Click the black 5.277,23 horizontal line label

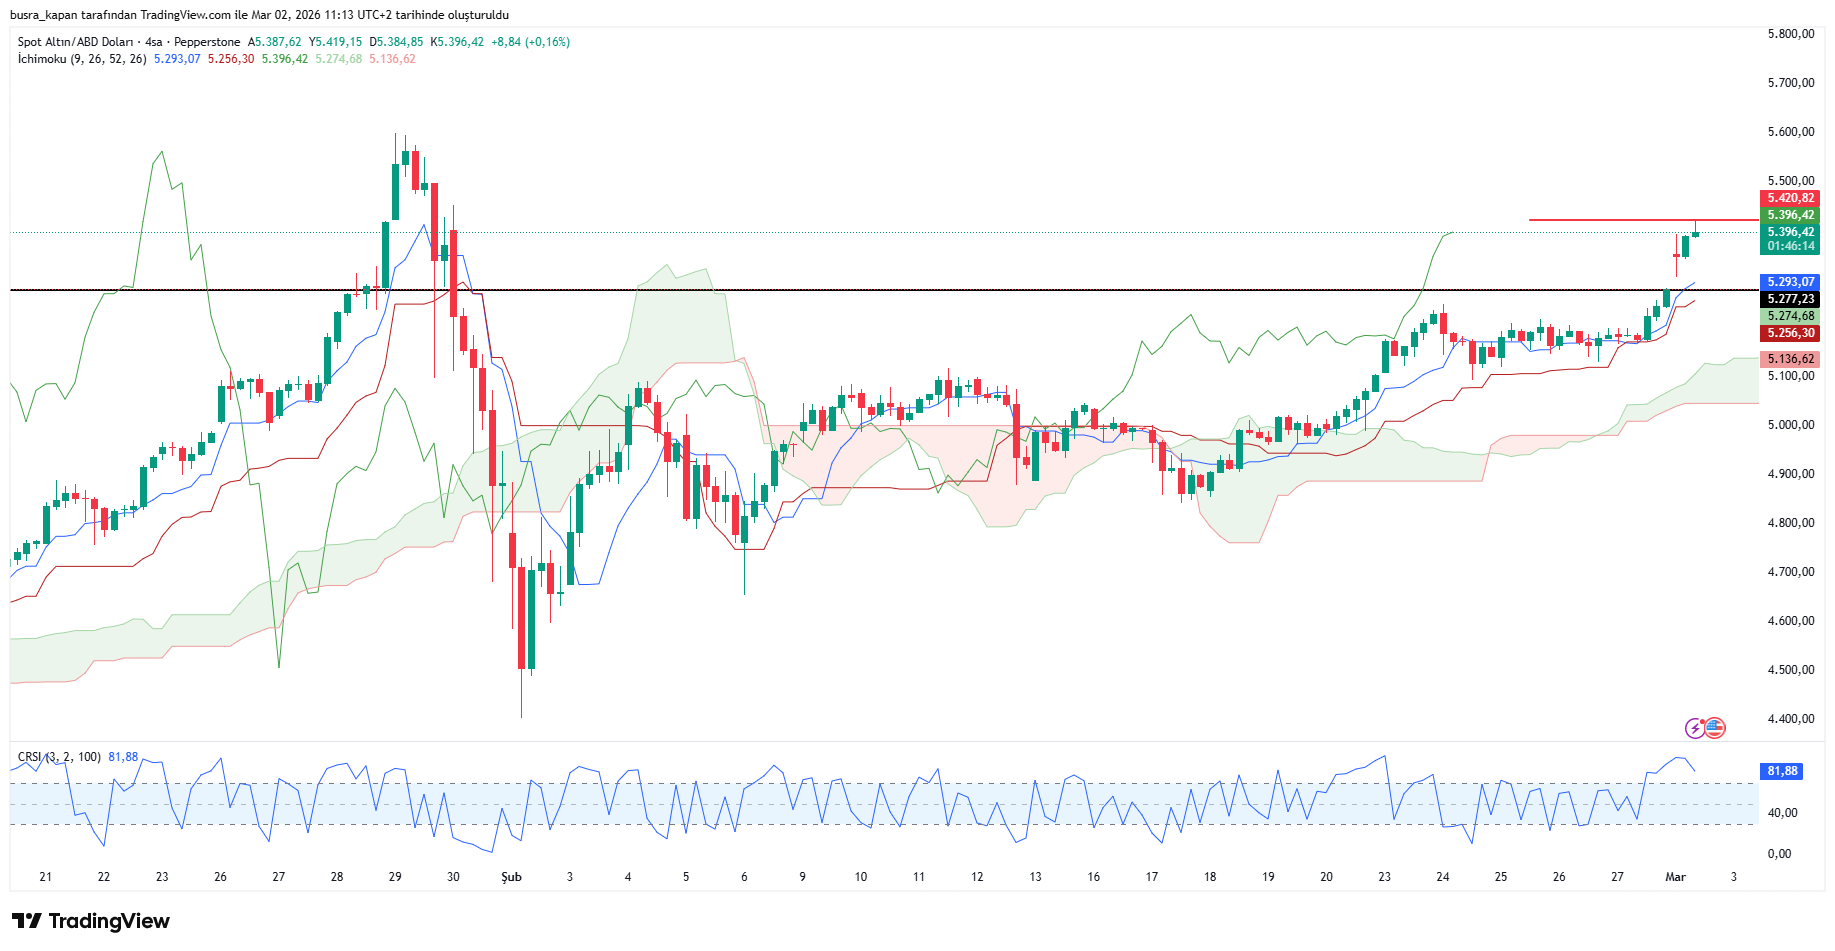point(1789,299)
